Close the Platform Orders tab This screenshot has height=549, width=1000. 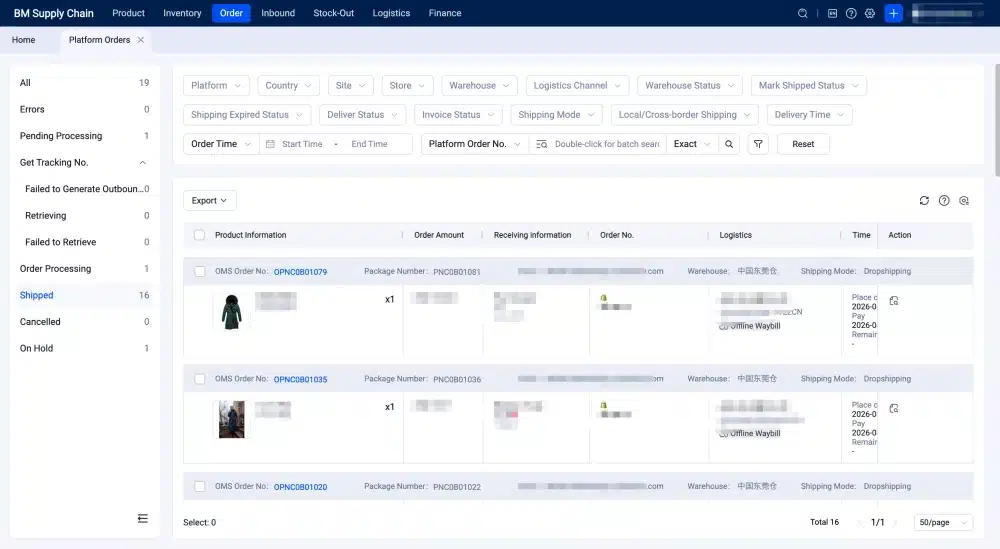[141, 40]
